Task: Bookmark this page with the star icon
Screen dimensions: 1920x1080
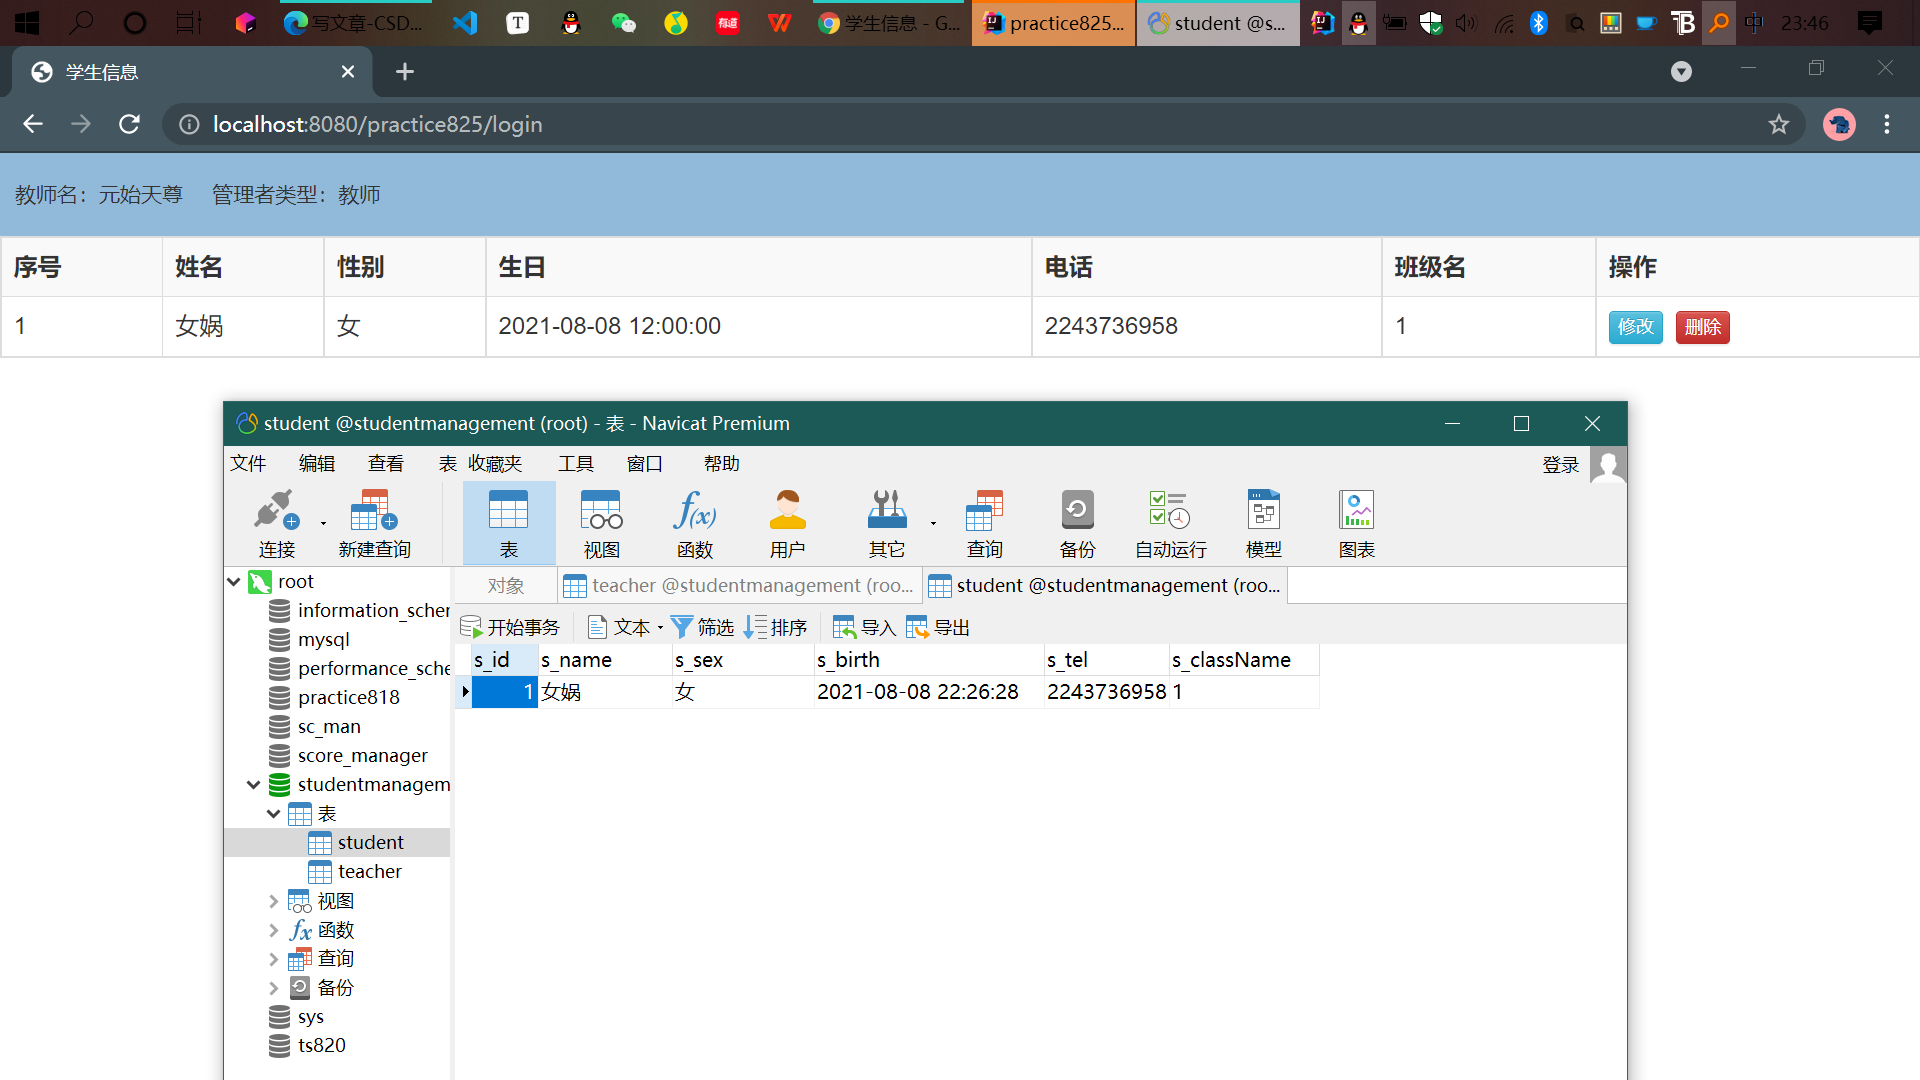Action: (1778, 124)
